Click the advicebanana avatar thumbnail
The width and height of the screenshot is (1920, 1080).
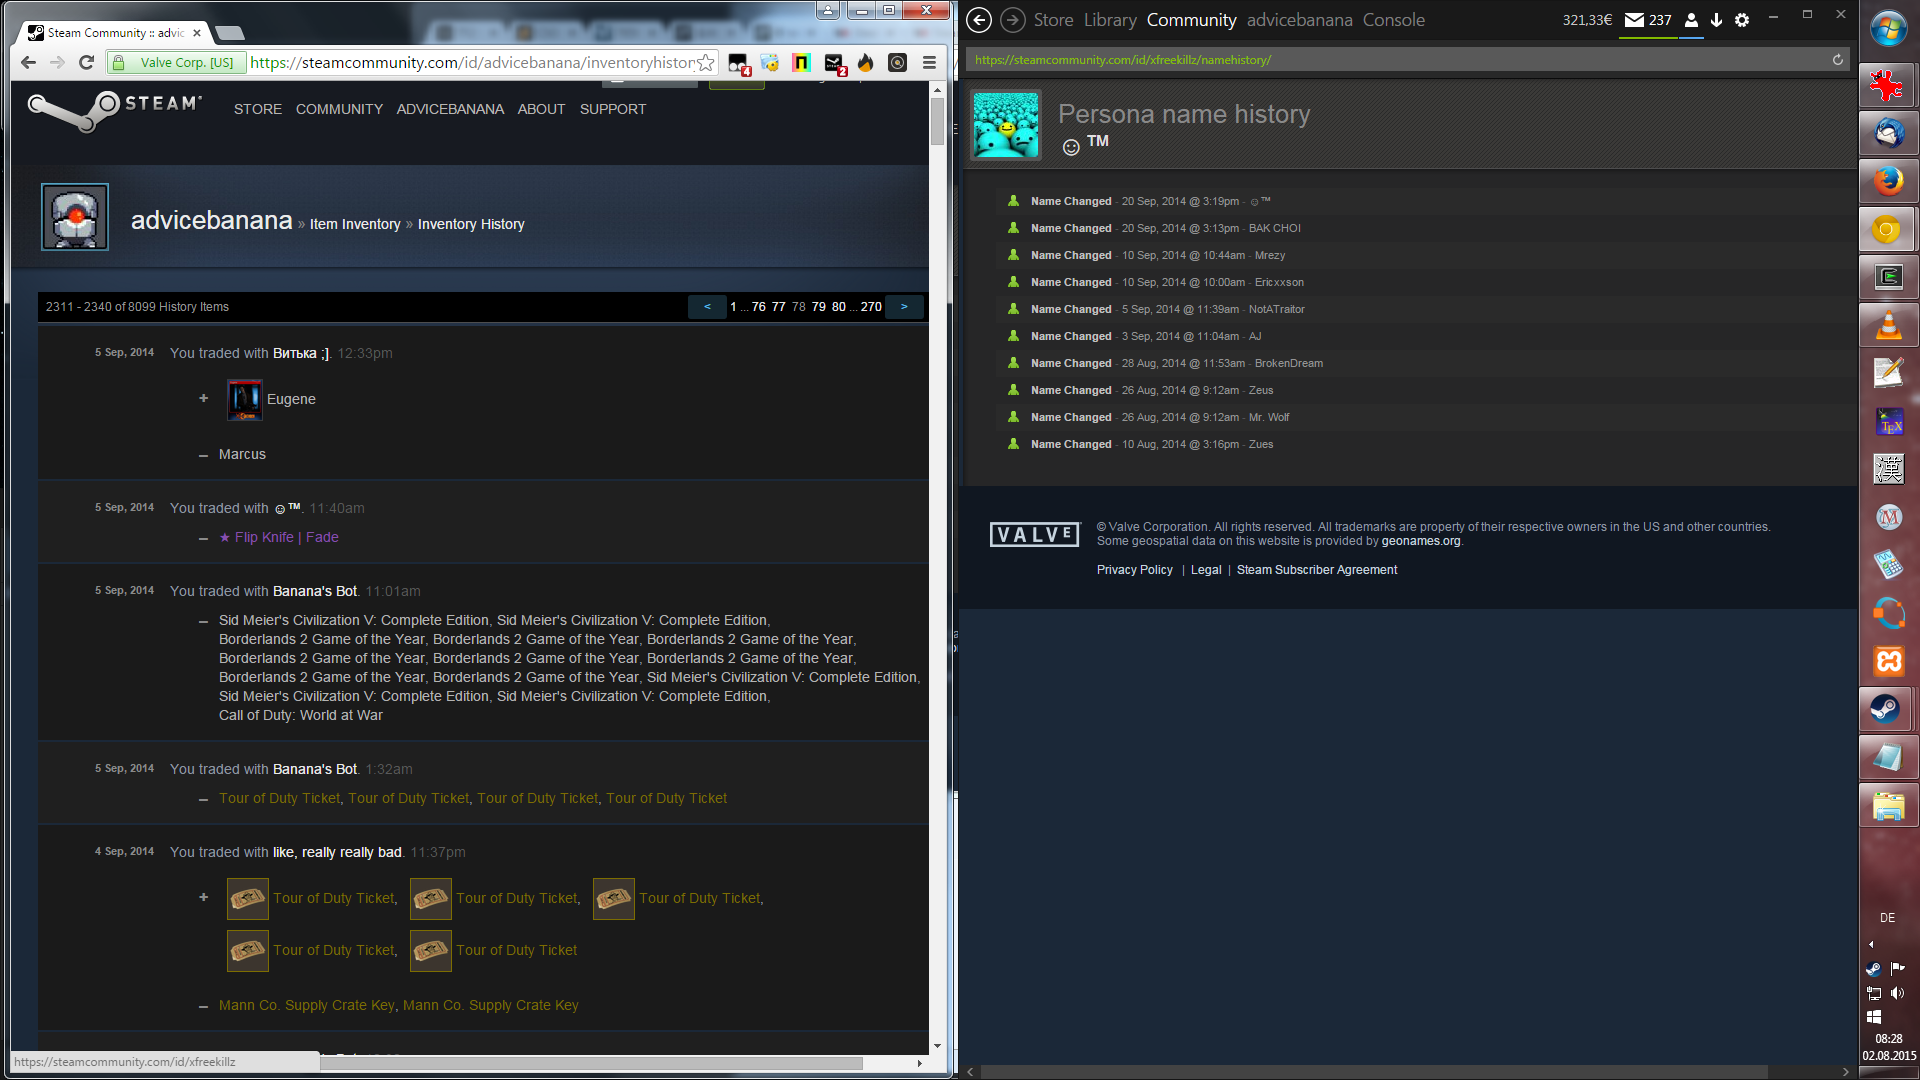coord(75,217)
